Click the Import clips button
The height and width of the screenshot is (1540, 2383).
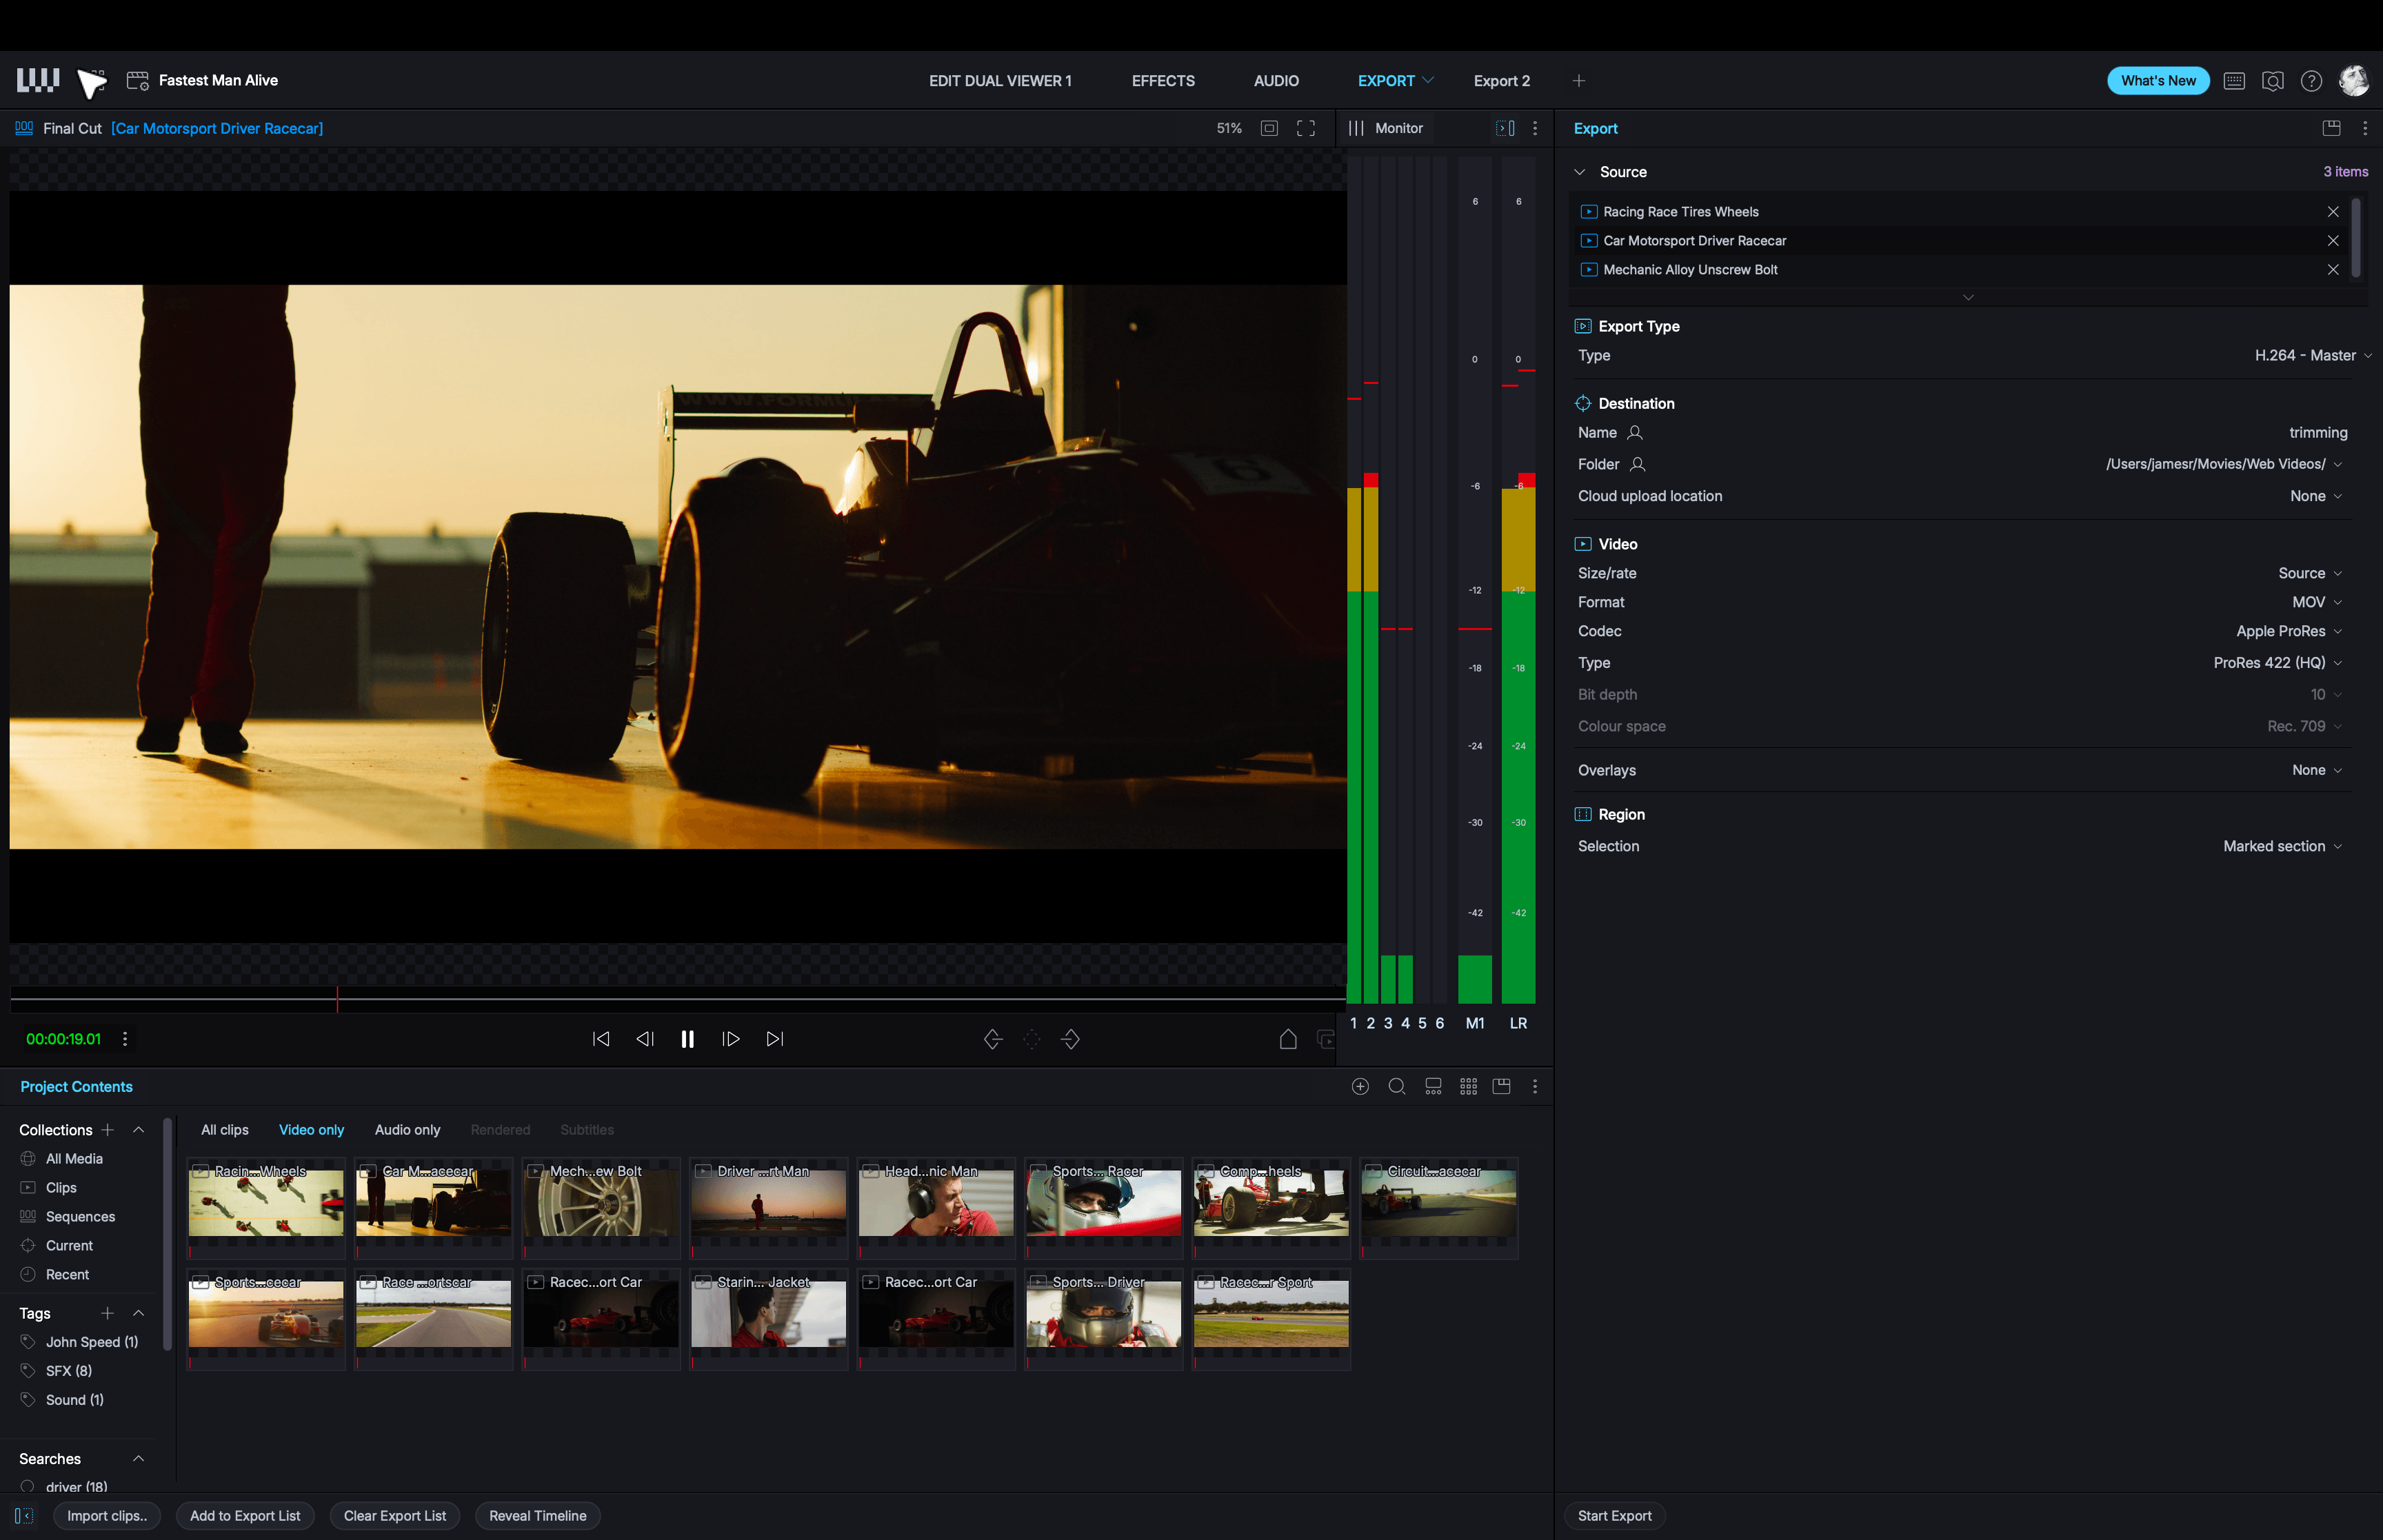107,1516
